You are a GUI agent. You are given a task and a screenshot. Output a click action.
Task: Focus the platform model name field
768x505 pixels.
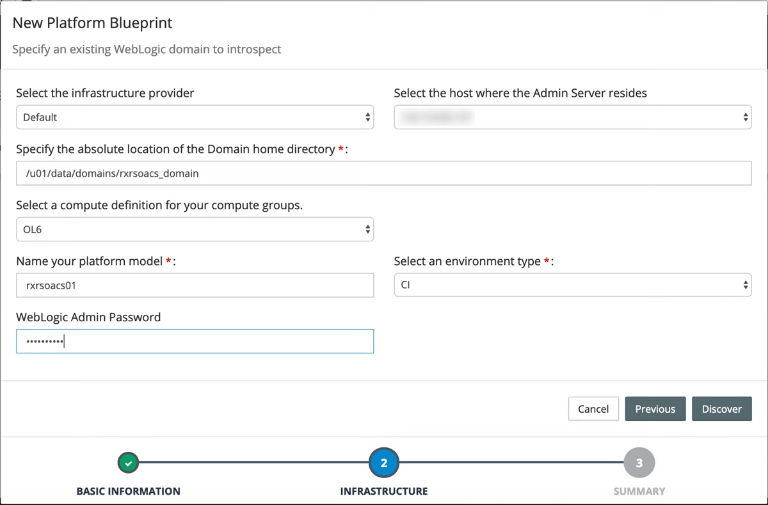[195, 285]
